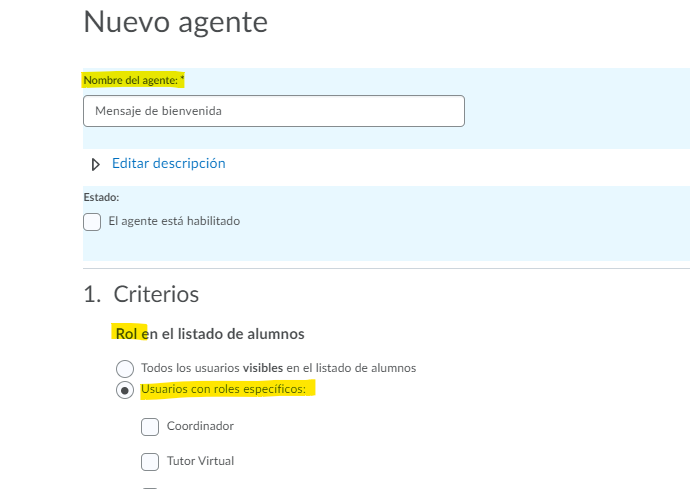Click the 'Todos los usuarios visibles' option text
Image resolution: width=690 pixels, height=489 pixels.
(278, 368)
